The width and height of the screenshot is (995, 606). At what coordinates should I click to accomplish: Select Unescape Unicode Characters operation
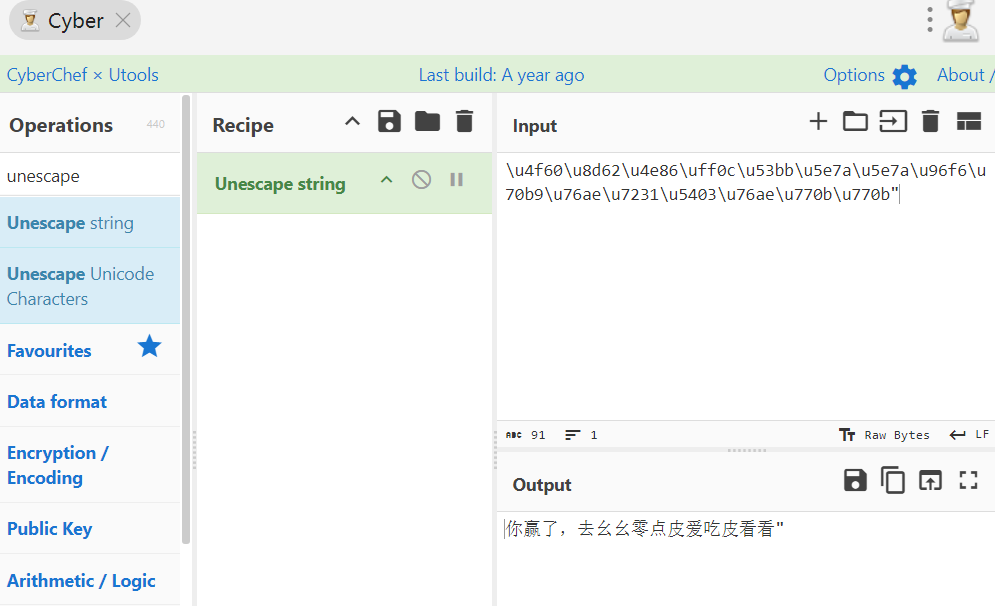pyautogui.click(x=90, y=286)
